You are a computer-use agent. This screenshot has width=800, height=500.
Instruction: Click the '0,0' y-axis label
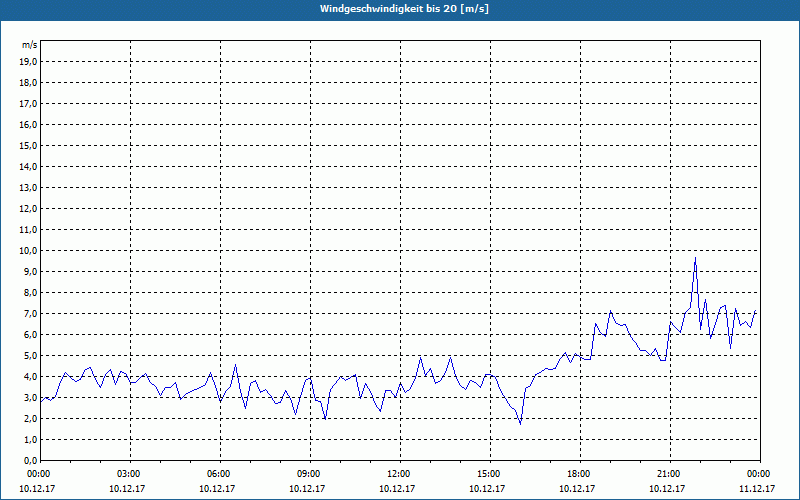(x=31, y=461)
